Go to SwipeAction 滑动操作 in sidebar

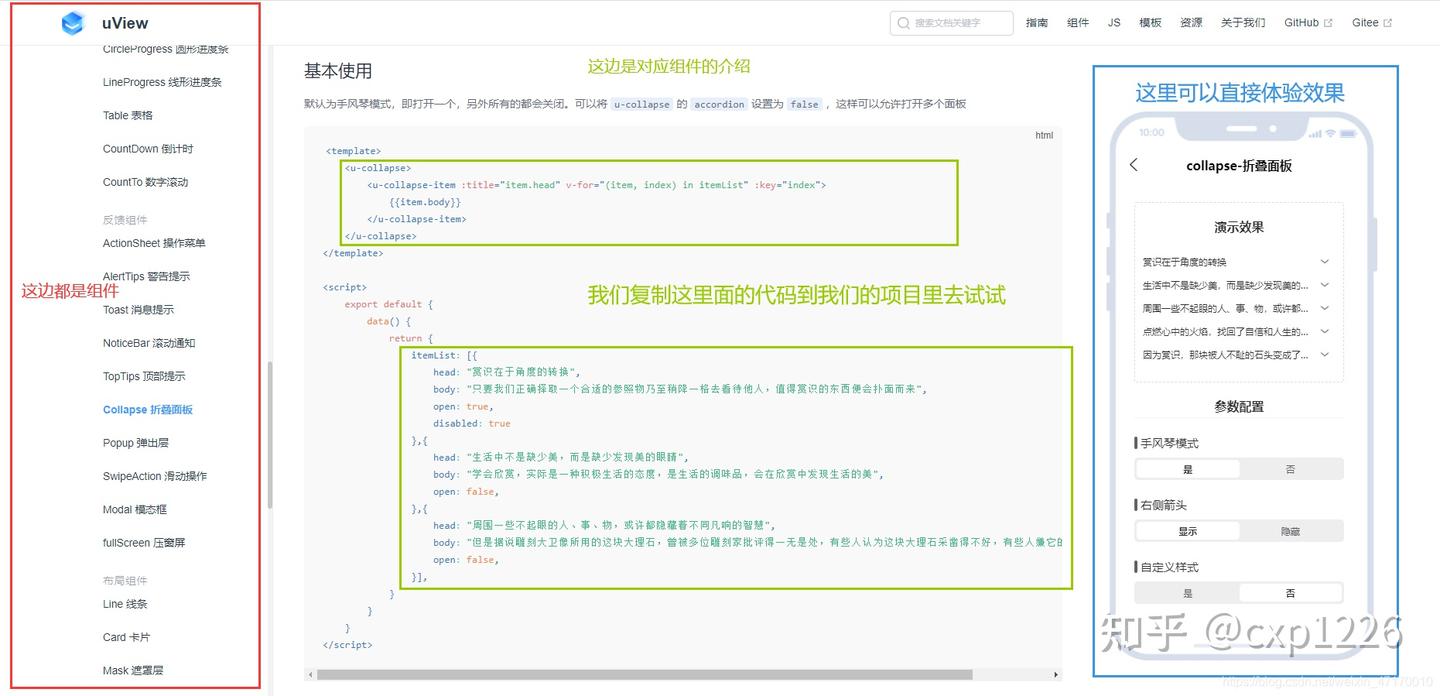155,476
